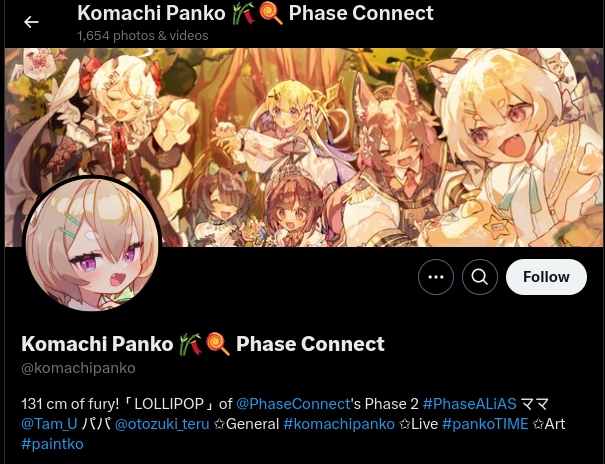The image size is (605, 464).
Task: View the banner header image
Action: click(304, 147)
